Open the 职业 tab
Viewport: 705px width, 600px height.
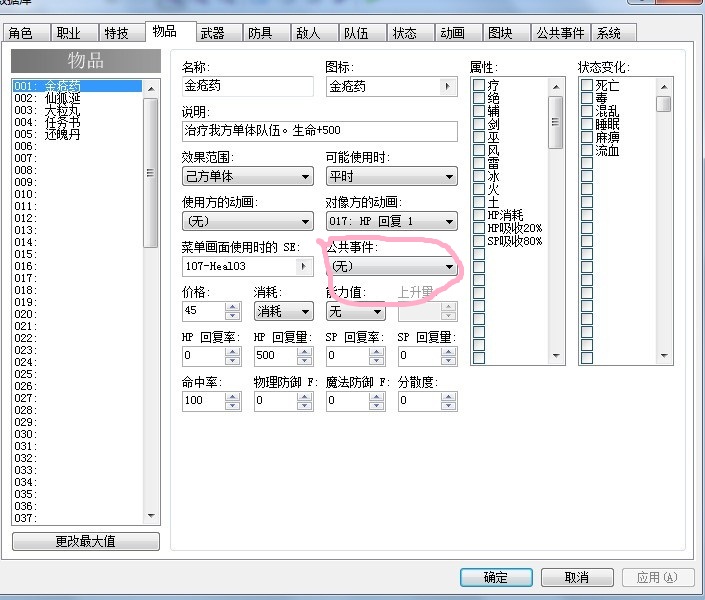74,33
